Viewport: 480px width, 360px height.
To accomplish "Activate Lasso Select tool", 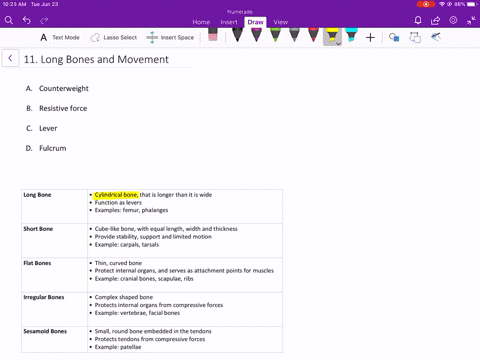I will [114, 37].
